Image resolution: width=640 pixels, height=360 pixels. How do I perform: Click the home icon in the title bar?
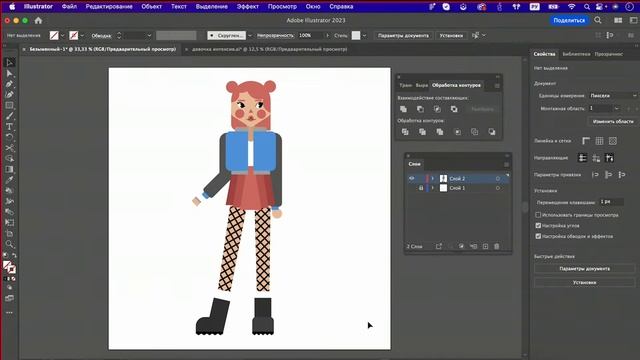point(38,20)
